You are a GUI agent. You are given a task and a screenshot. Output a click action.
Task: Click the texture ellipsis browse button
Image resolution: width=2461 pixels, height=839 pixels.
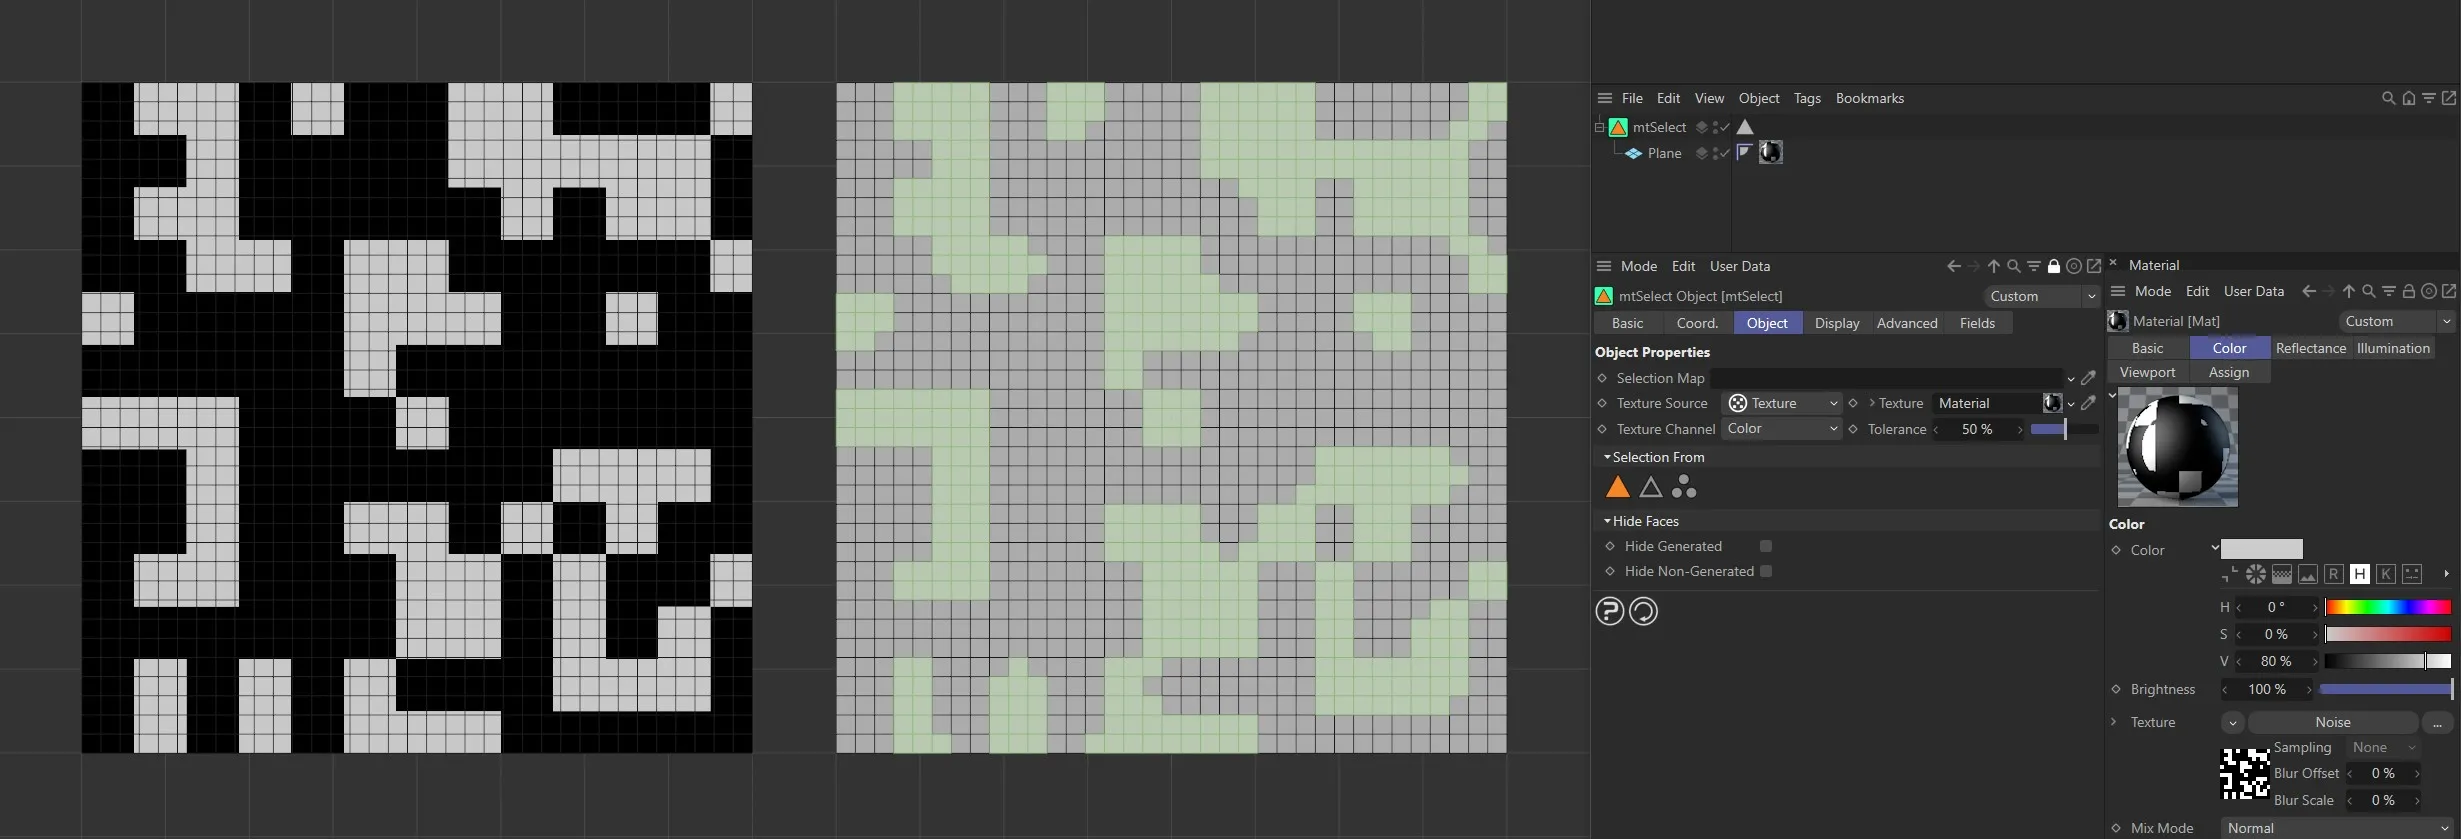click(2437, 722)
